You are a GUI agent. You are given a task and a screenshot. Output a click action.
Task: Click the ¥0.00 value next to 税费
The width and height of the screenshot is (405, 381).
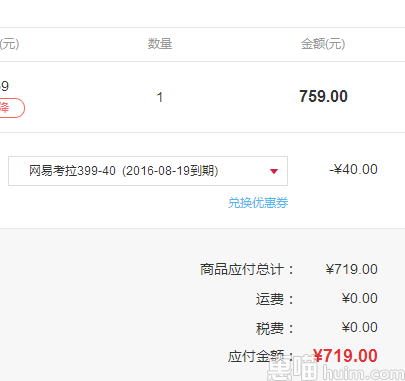360,327
